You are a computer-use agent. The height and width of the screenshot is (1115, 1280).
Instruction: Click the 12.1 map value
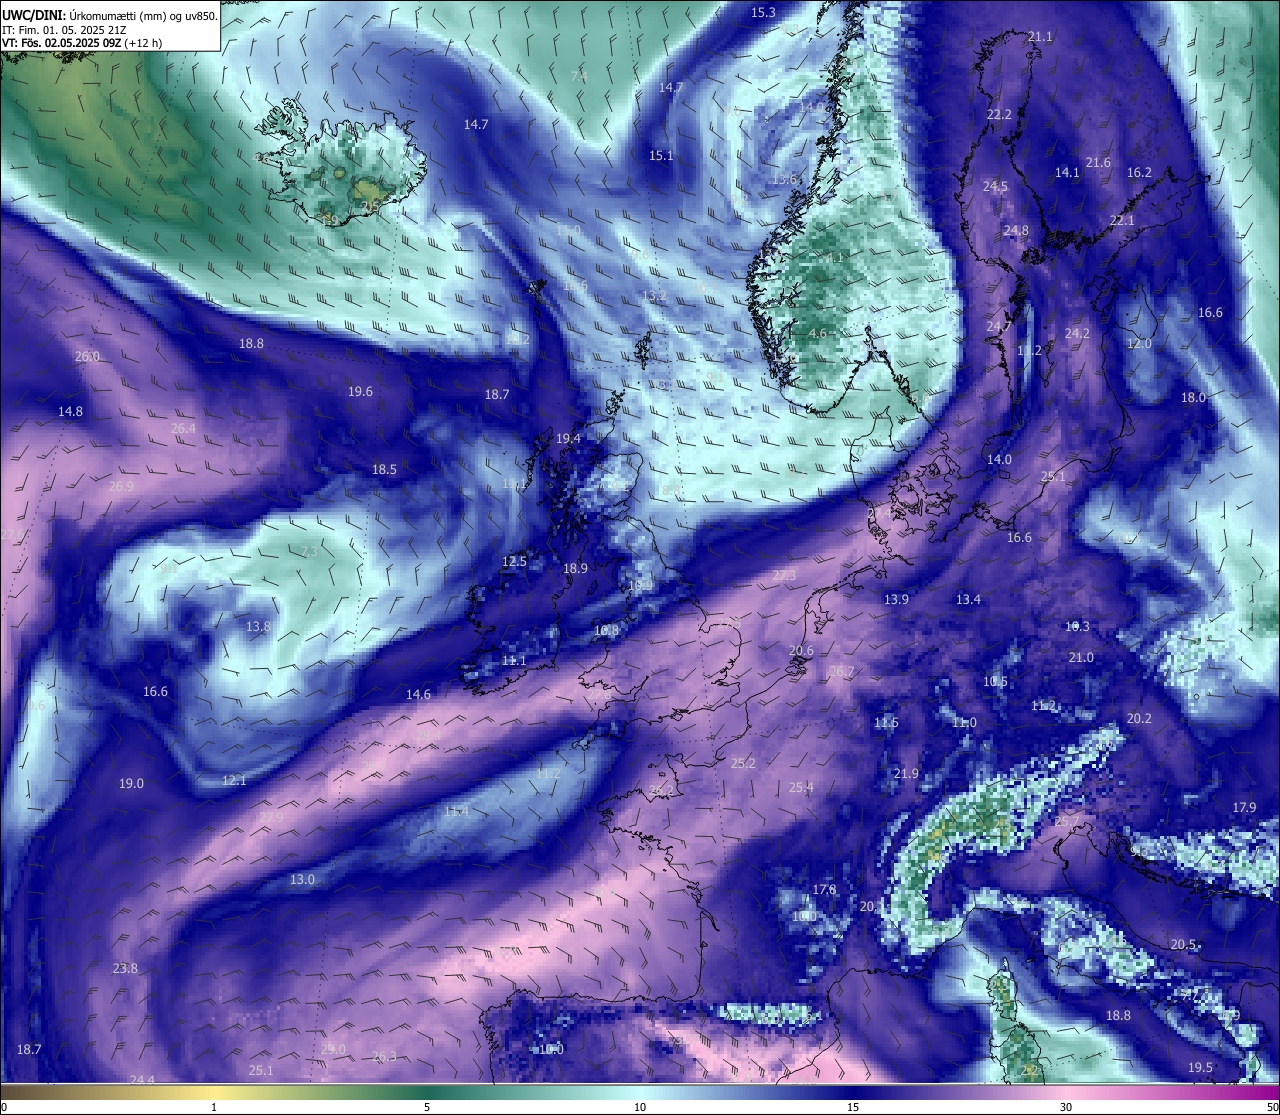[x=234, y=780]
